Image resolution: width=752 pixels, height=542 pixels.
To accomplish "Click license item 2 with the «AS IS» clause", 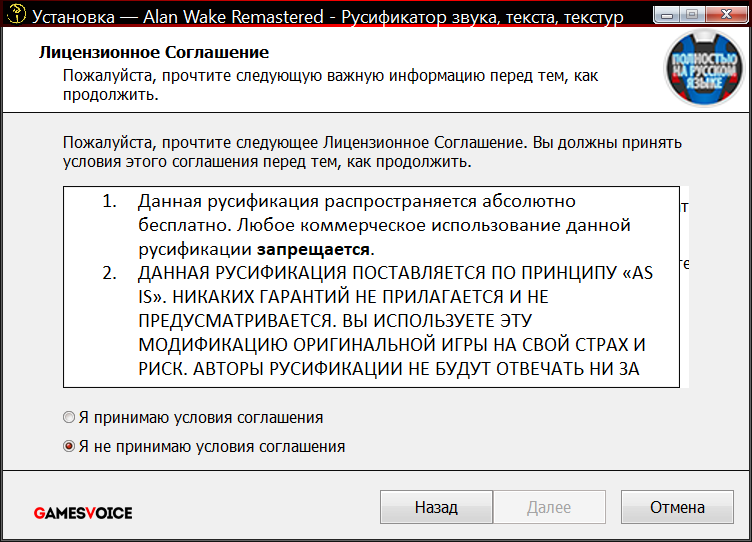I will pyautogui.click(x=395, y=320).
